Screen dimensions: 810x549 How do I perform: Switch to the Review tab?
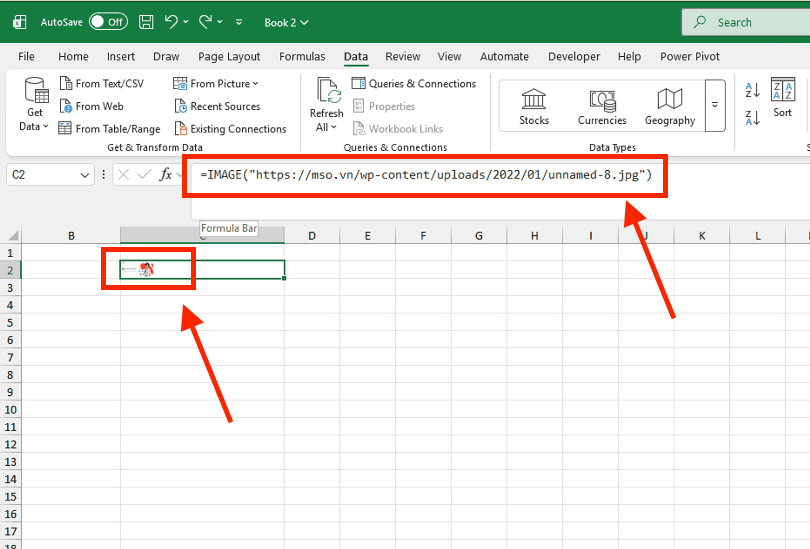(402, 56)
